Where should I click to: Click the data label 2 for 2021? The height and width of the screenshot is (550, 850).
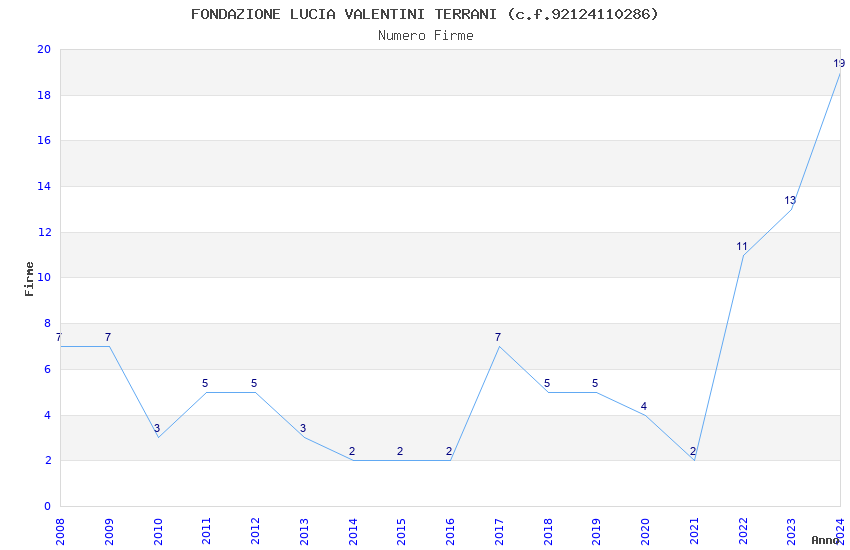[x=693, y=451]
